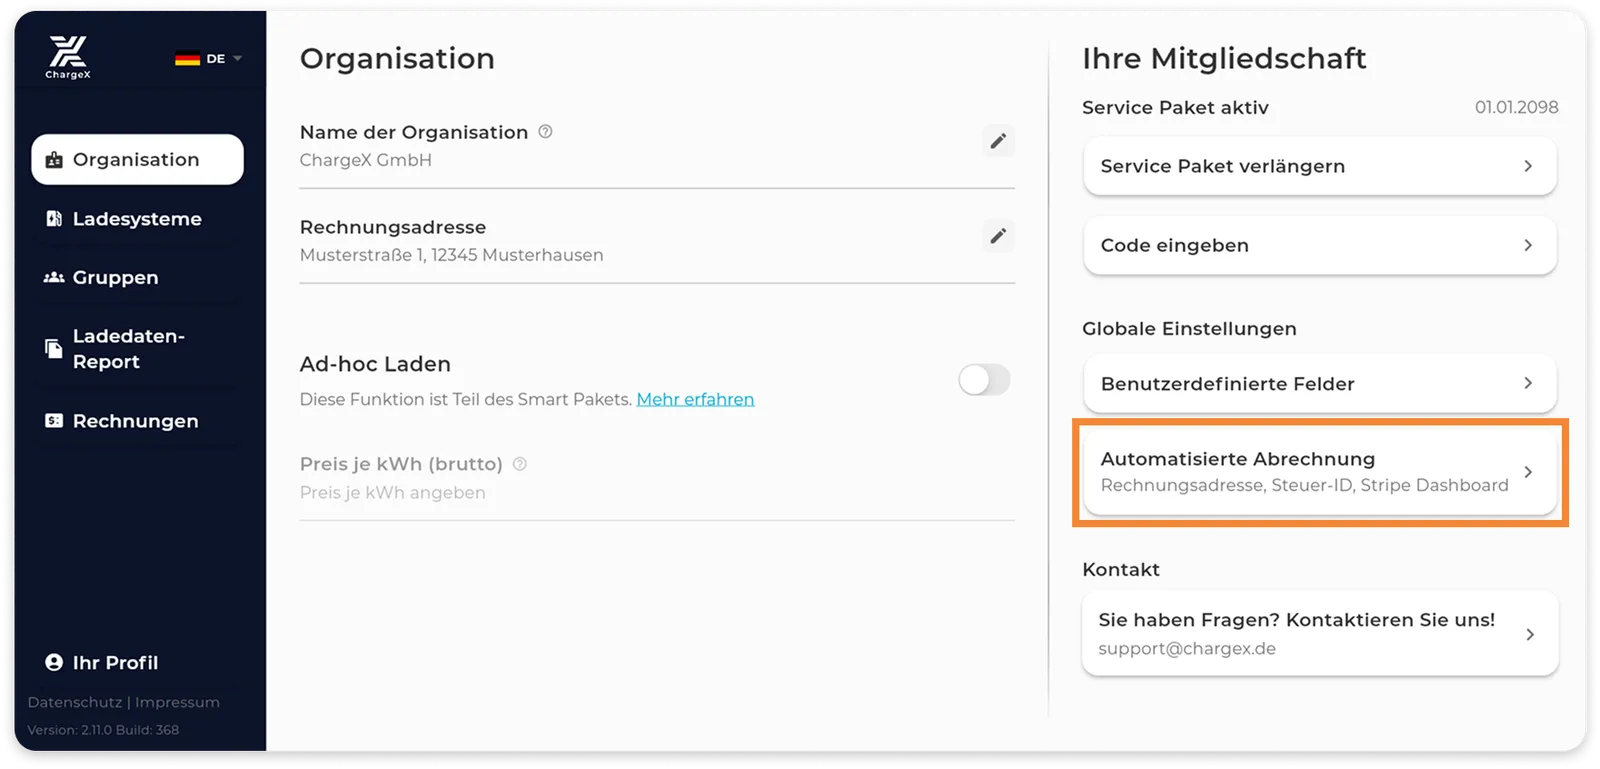Edit the organisation name with pencil icon
Screen dimensions: 1600x769
[x=998, y=141]
